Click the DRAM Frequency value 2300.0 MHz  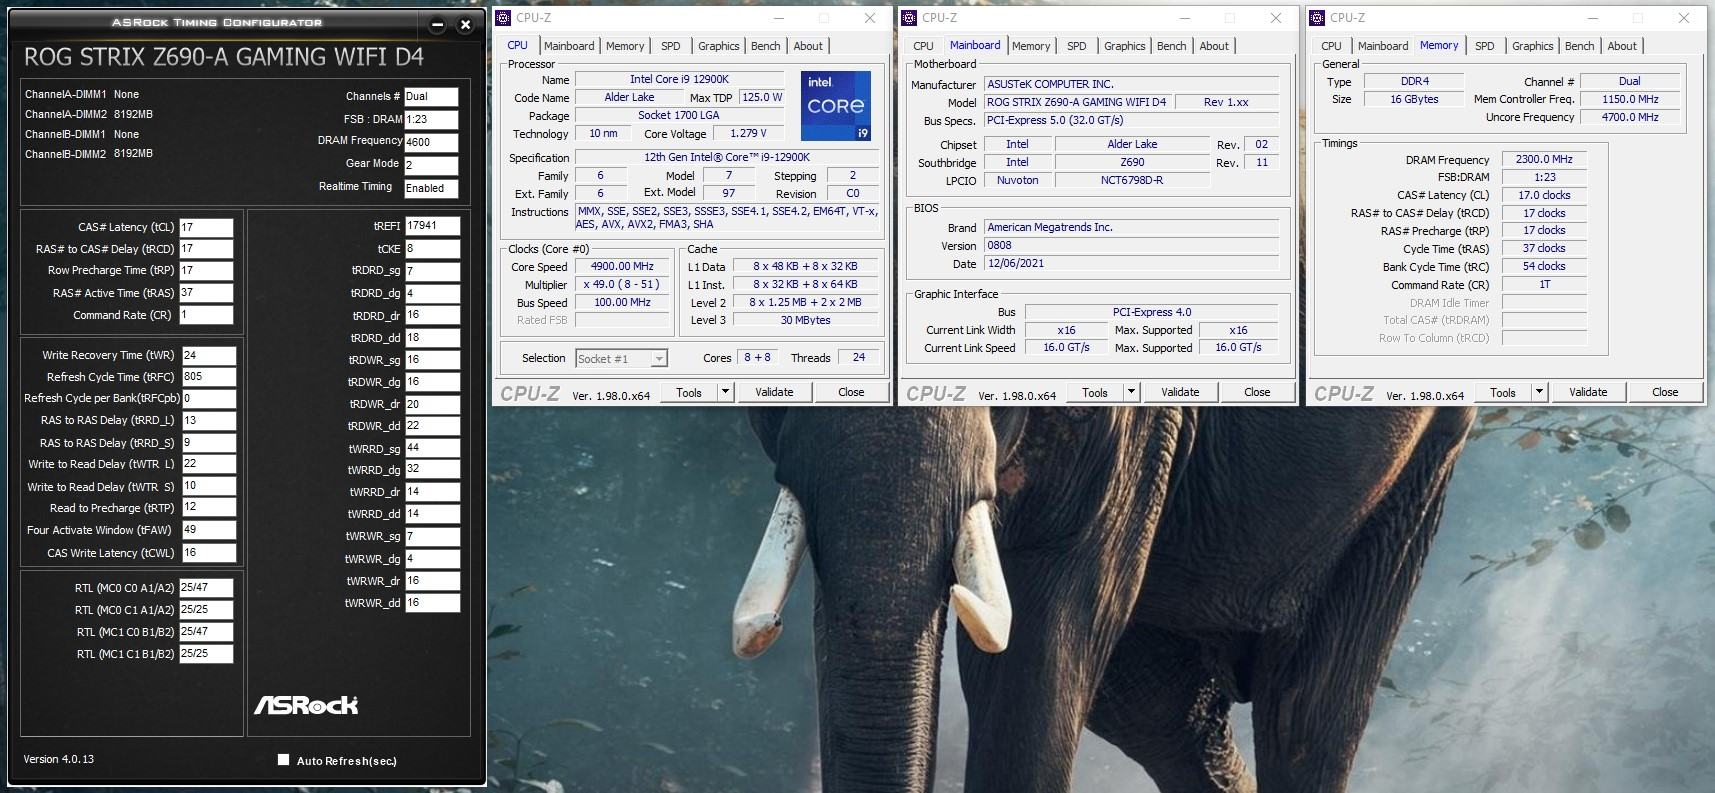pos(1544,159)
